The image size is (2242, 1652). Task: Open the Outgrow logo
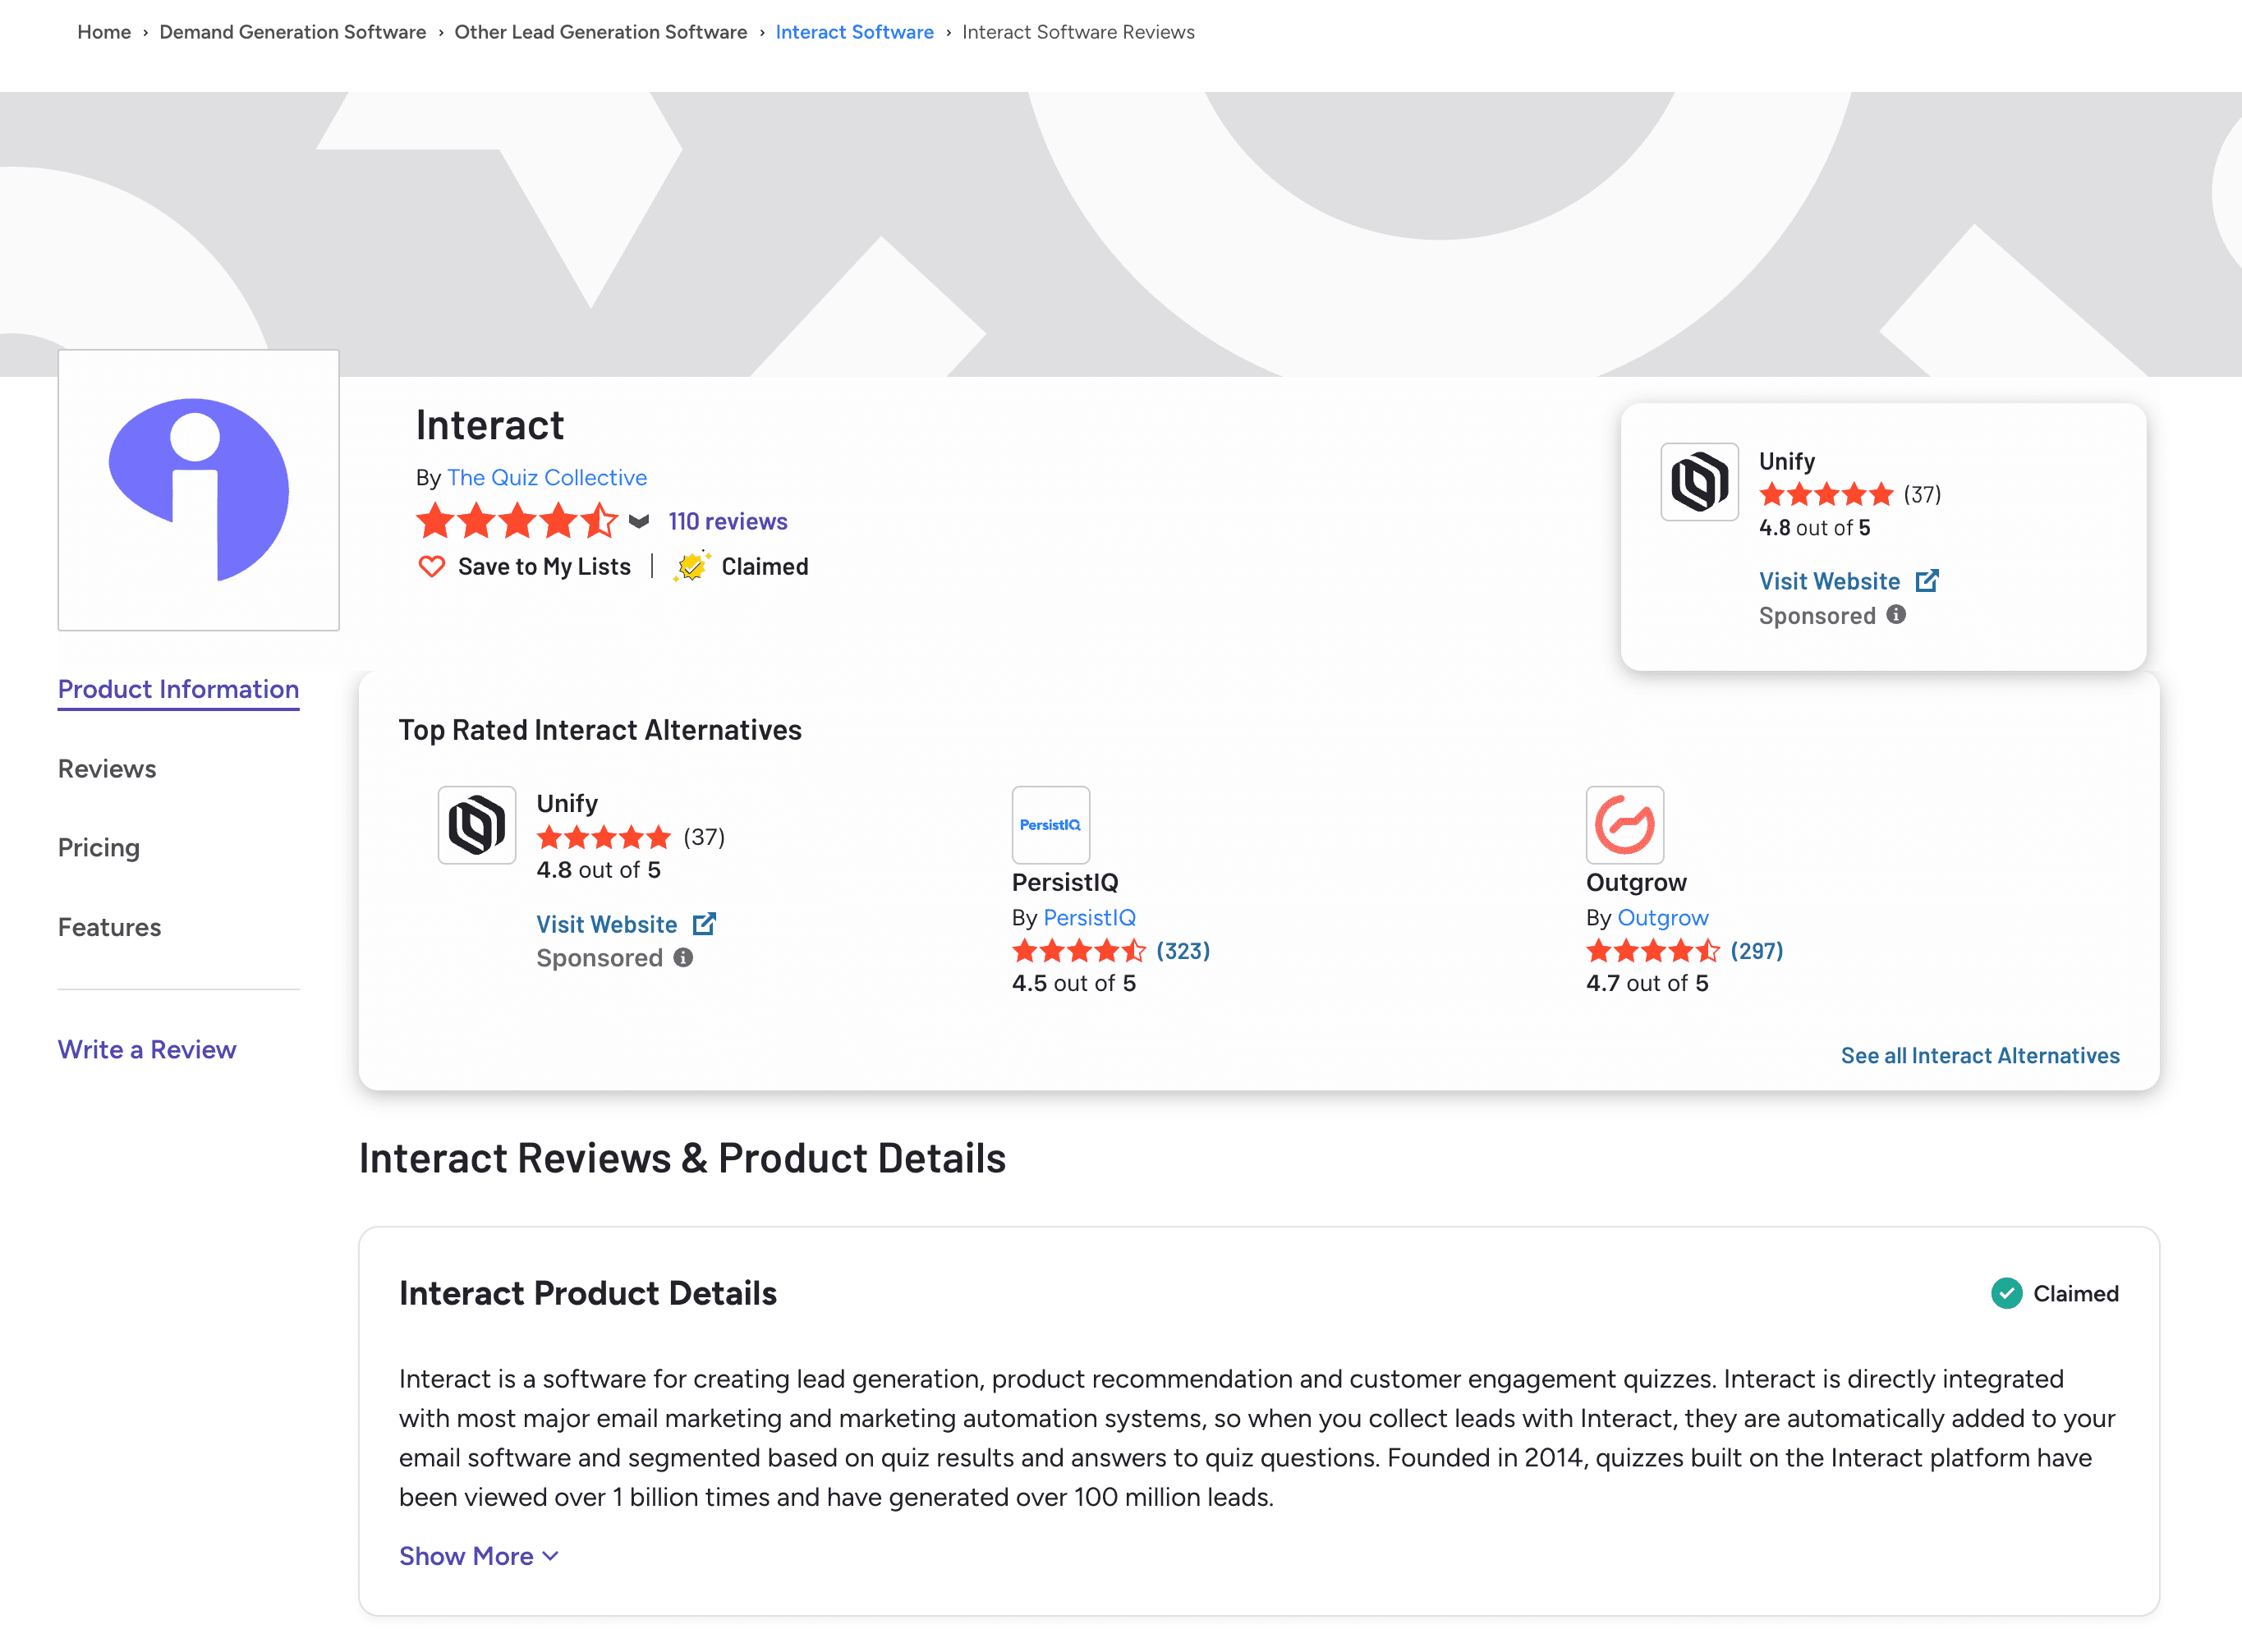[1624, 825]
